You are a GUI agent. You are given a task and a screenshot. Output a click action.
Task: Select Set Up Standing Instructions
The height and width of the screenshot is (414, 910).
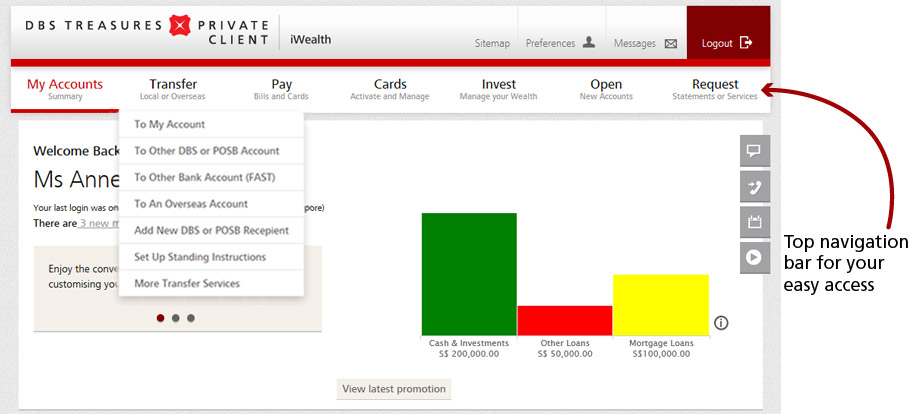tap(211, 257)
